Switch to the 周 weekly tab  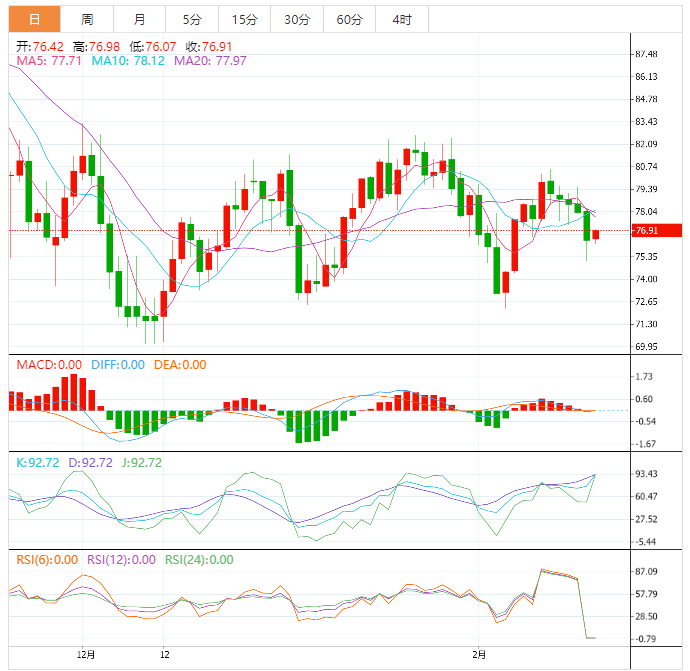87,20
